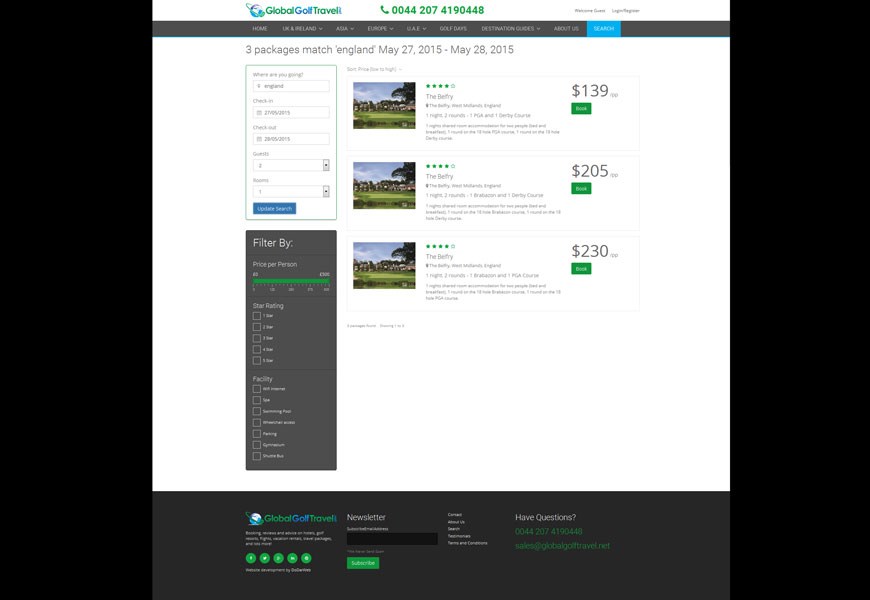Open the Golf Days nav item

click(453, 29)
